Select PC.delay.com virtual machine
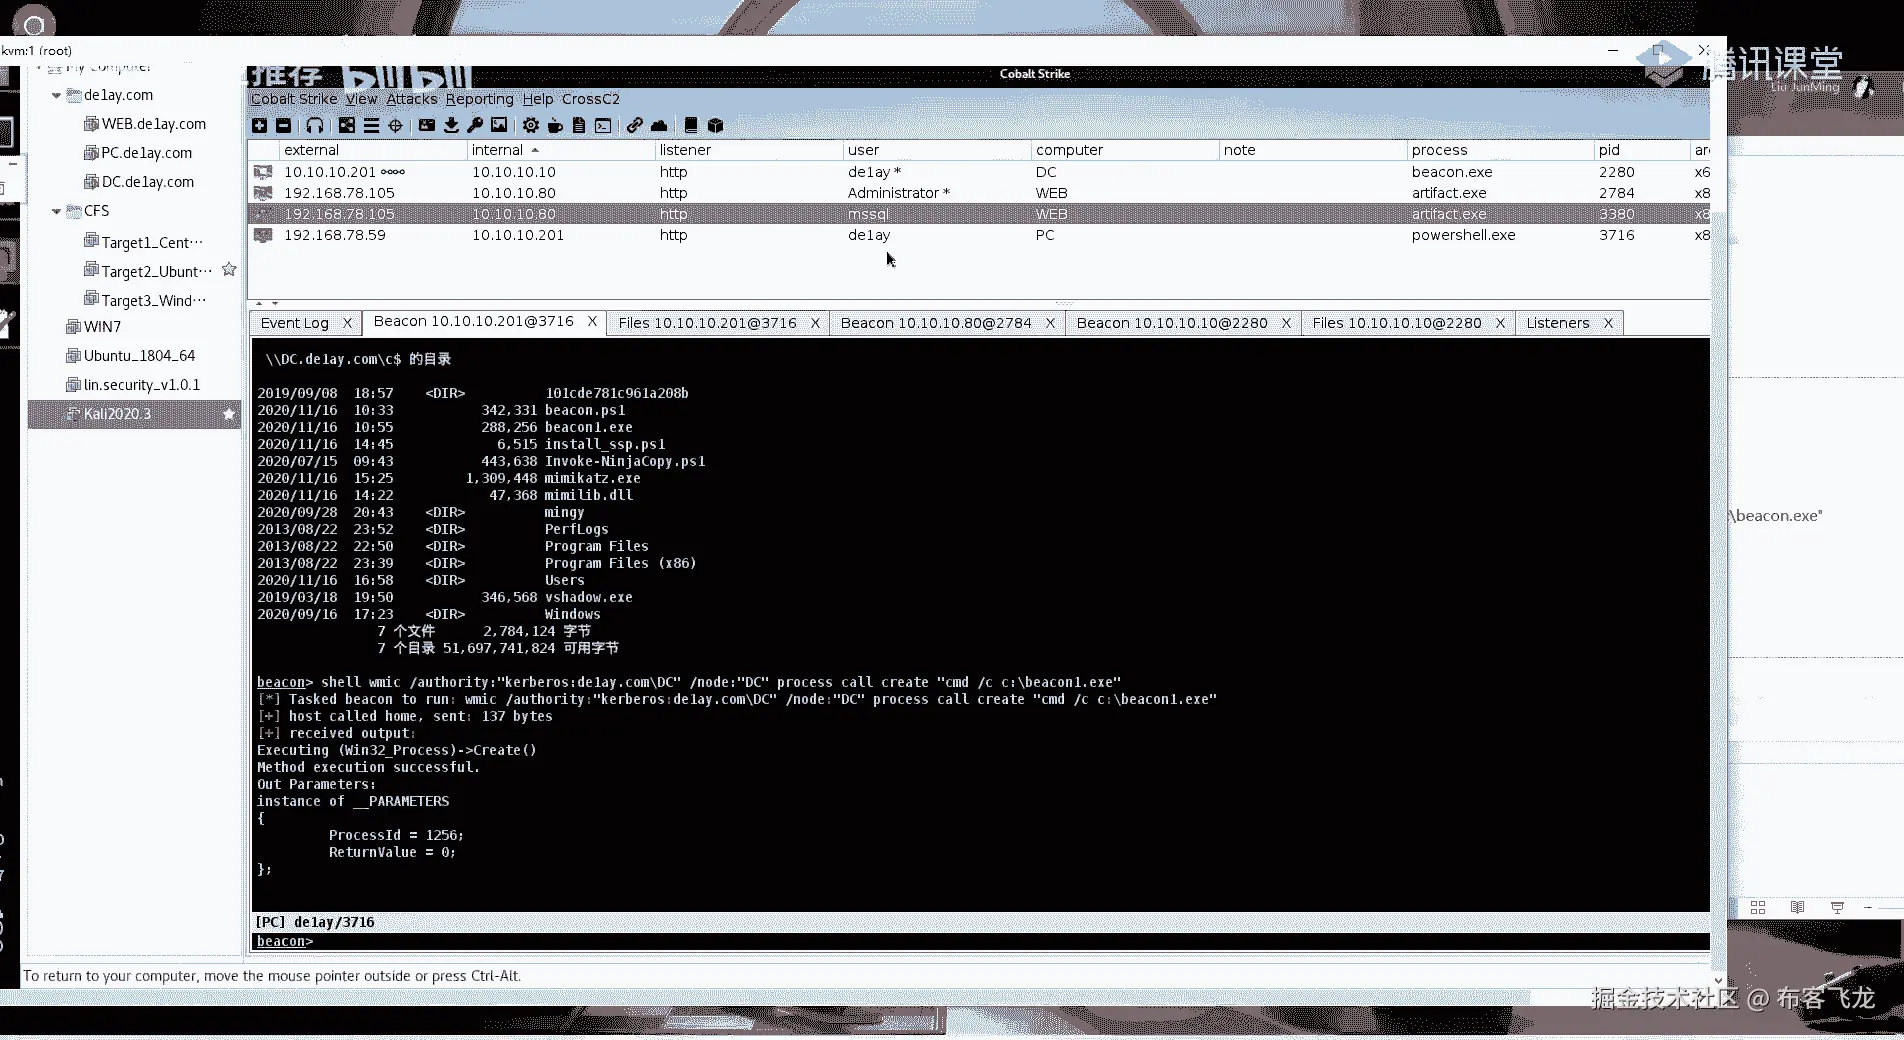Screen dimensions: 1904x1040 pyautogui.click(x=138, y=153)
